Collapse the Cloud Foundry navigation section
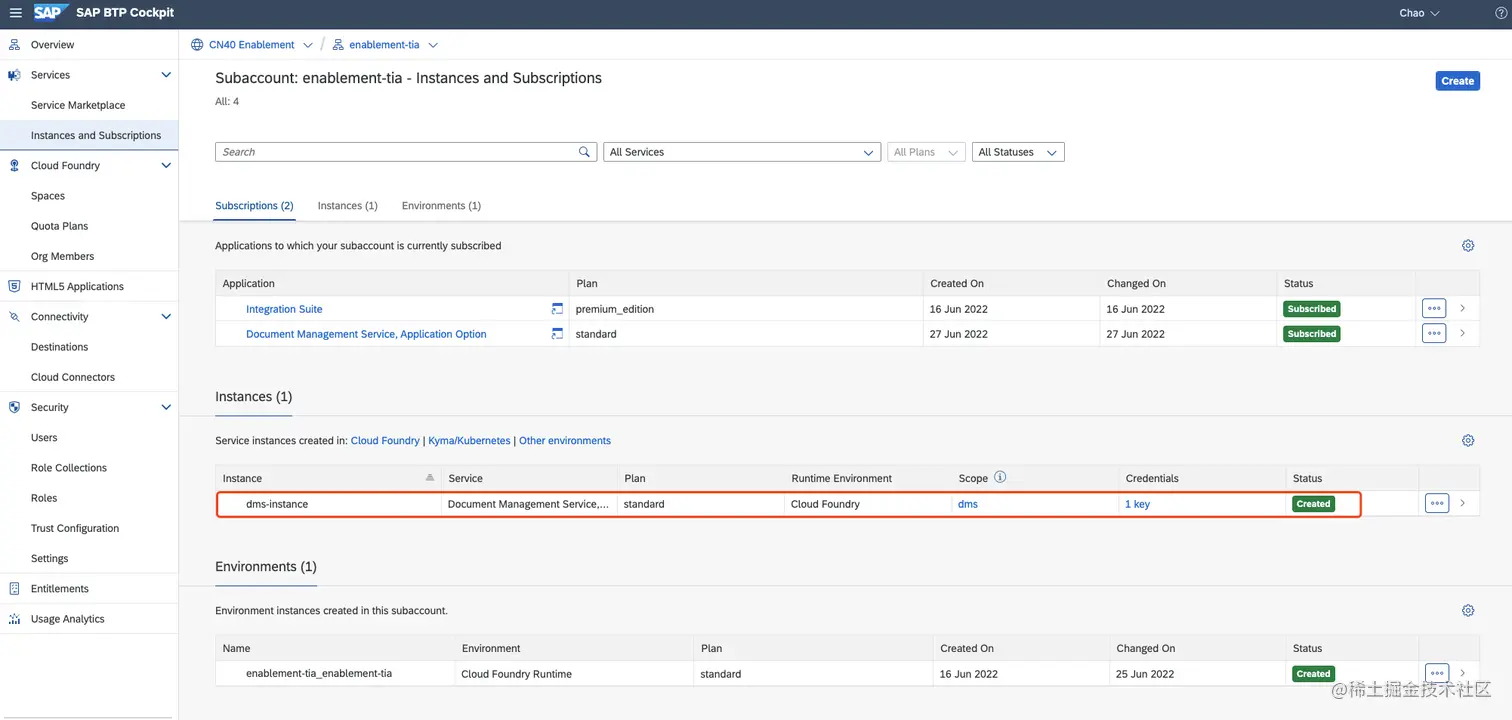Image resolution: width=1512 pixels, height=720 pixels. tap(166, 166)
